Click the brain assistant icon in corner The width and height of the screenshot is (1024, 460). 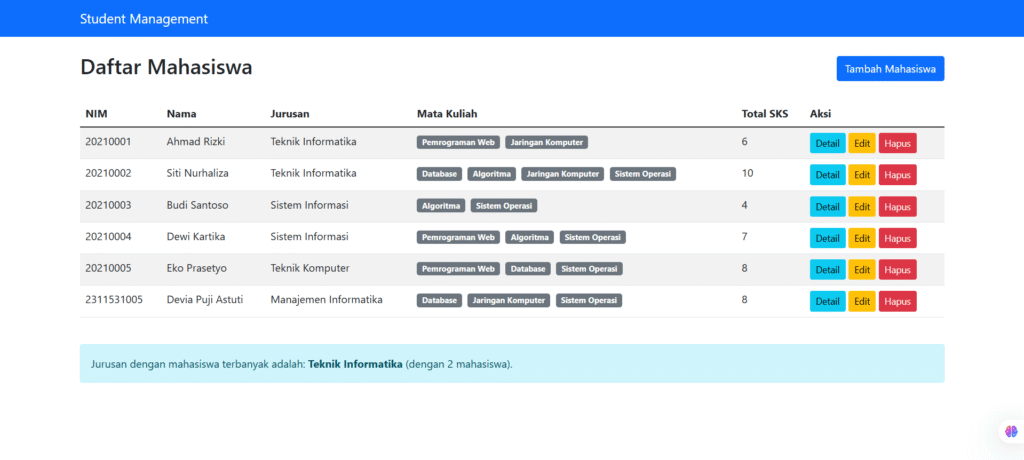click(x=1010, y=431)
